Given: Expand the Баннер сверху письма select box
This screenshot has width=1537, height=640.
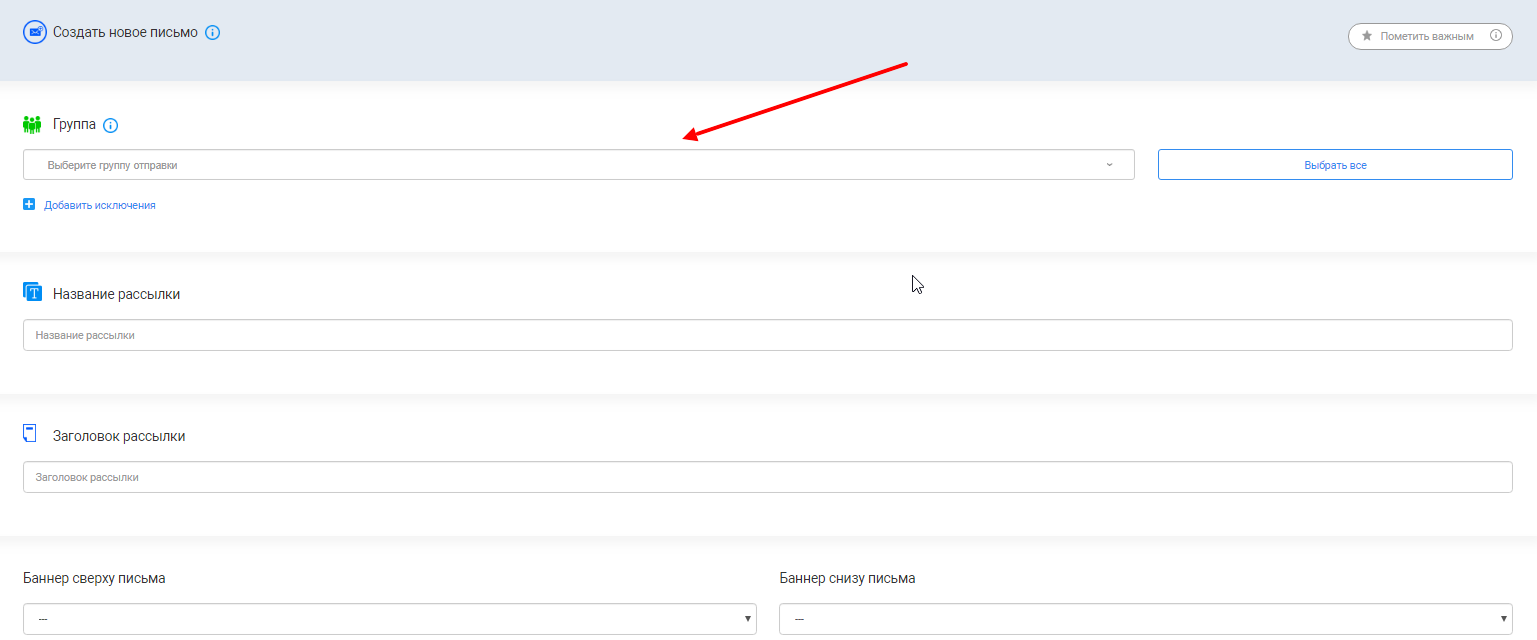Looking at the screenshot, I should click(389, 619).
